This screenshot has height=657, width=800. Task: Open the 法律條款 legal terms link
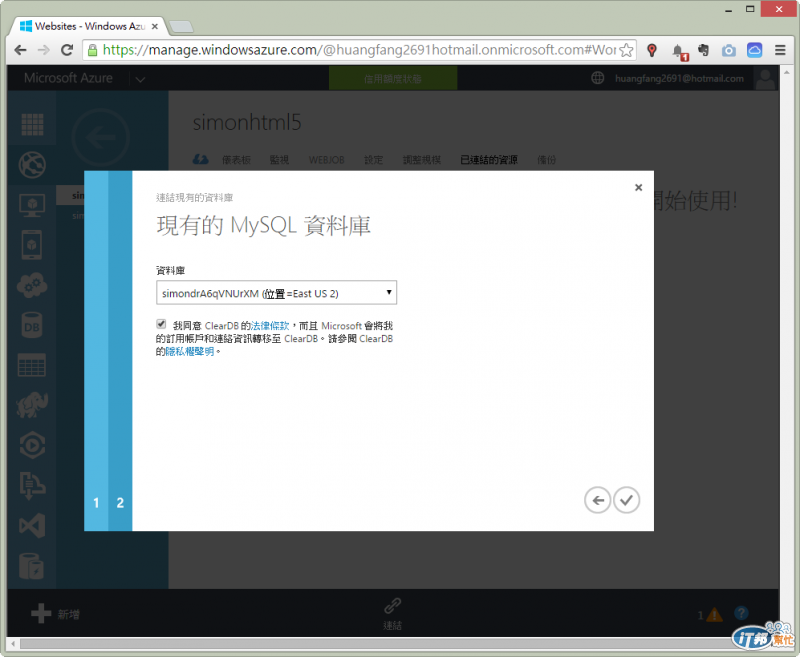270,325
